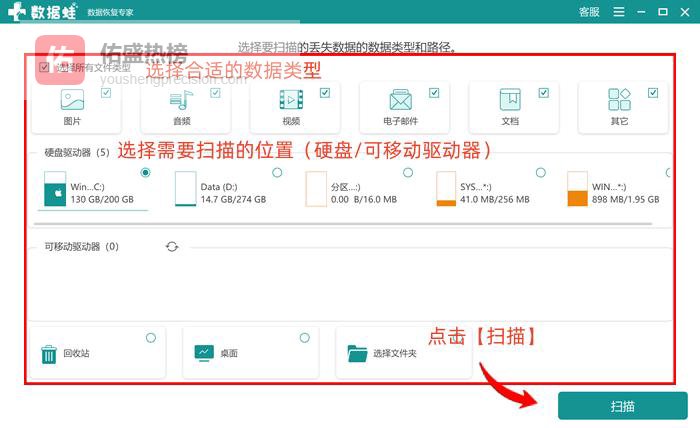Choose the 视频 (Video) film icon
The width and height of the screenshot is (700, 428).
pyautogui.click(x=290, y=100)
